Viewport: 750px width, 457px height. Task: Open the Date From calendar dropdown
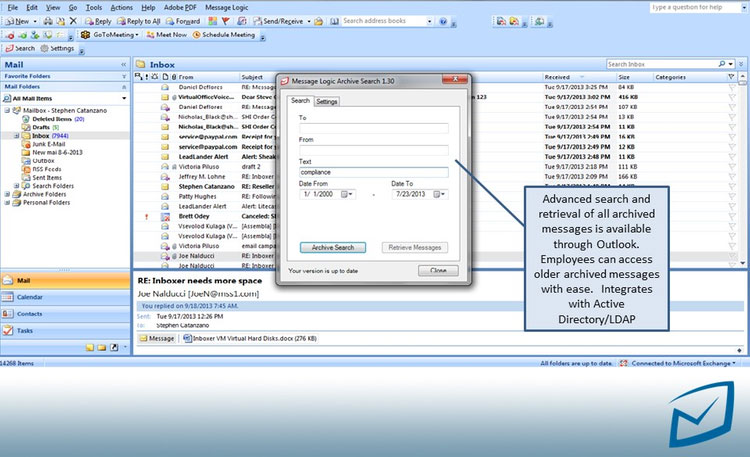click(348, 194)
